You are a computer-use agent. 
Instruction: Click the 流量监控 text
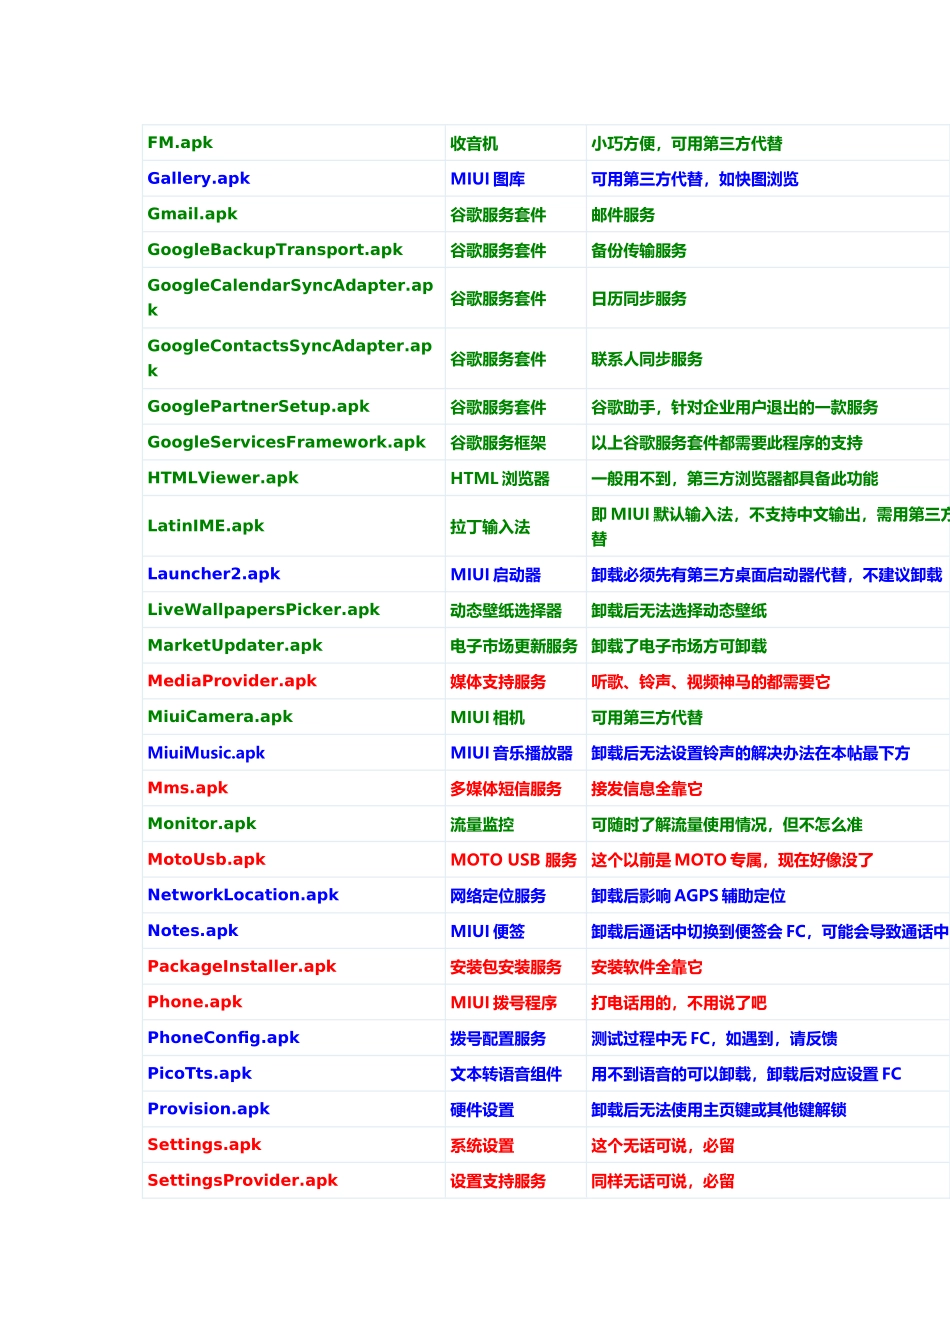(482, 825)
